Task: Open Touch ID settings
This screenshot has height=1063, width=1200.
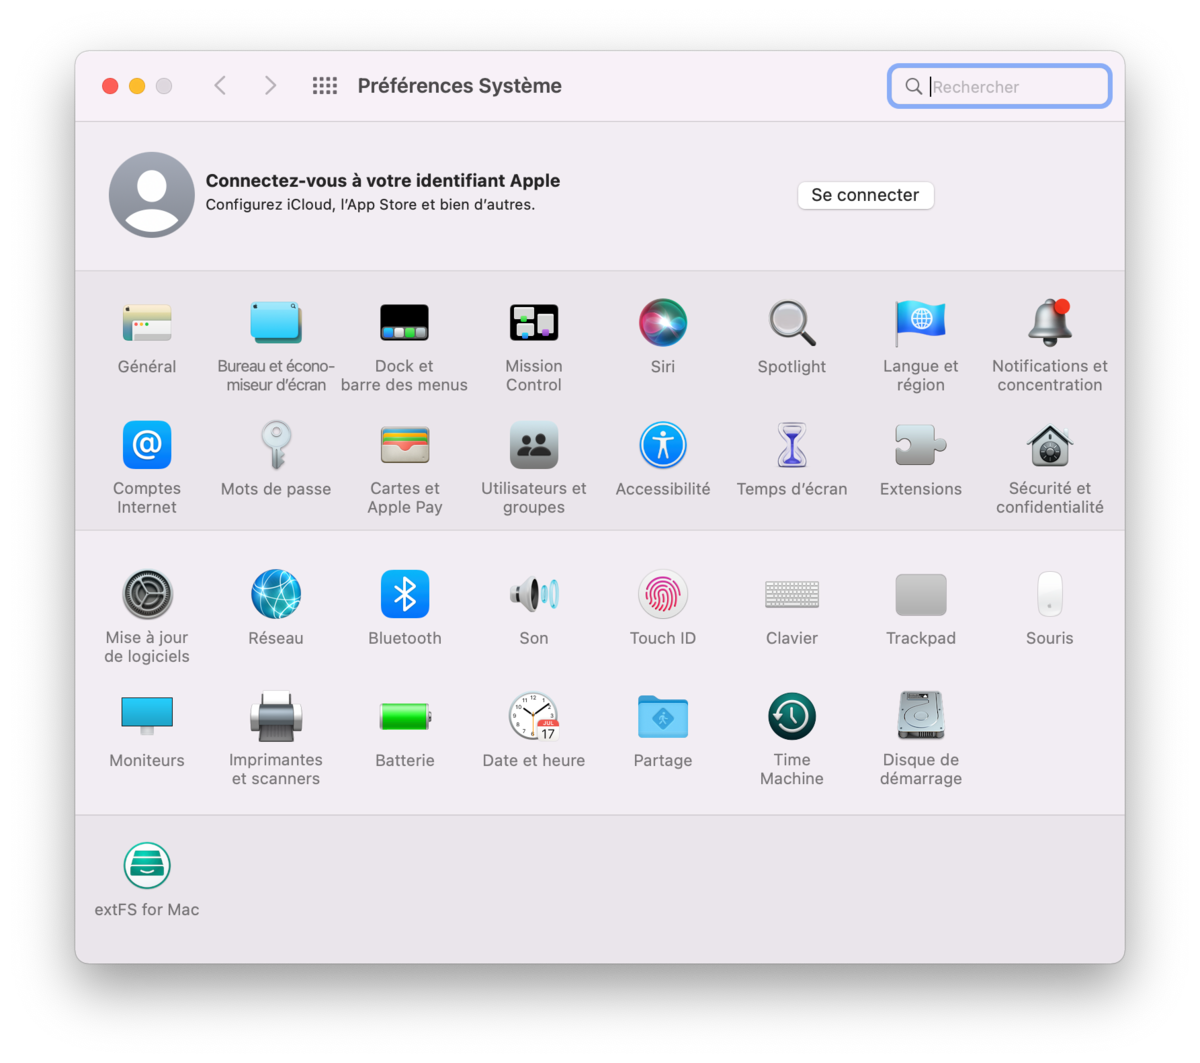Action: pos(662,594)
